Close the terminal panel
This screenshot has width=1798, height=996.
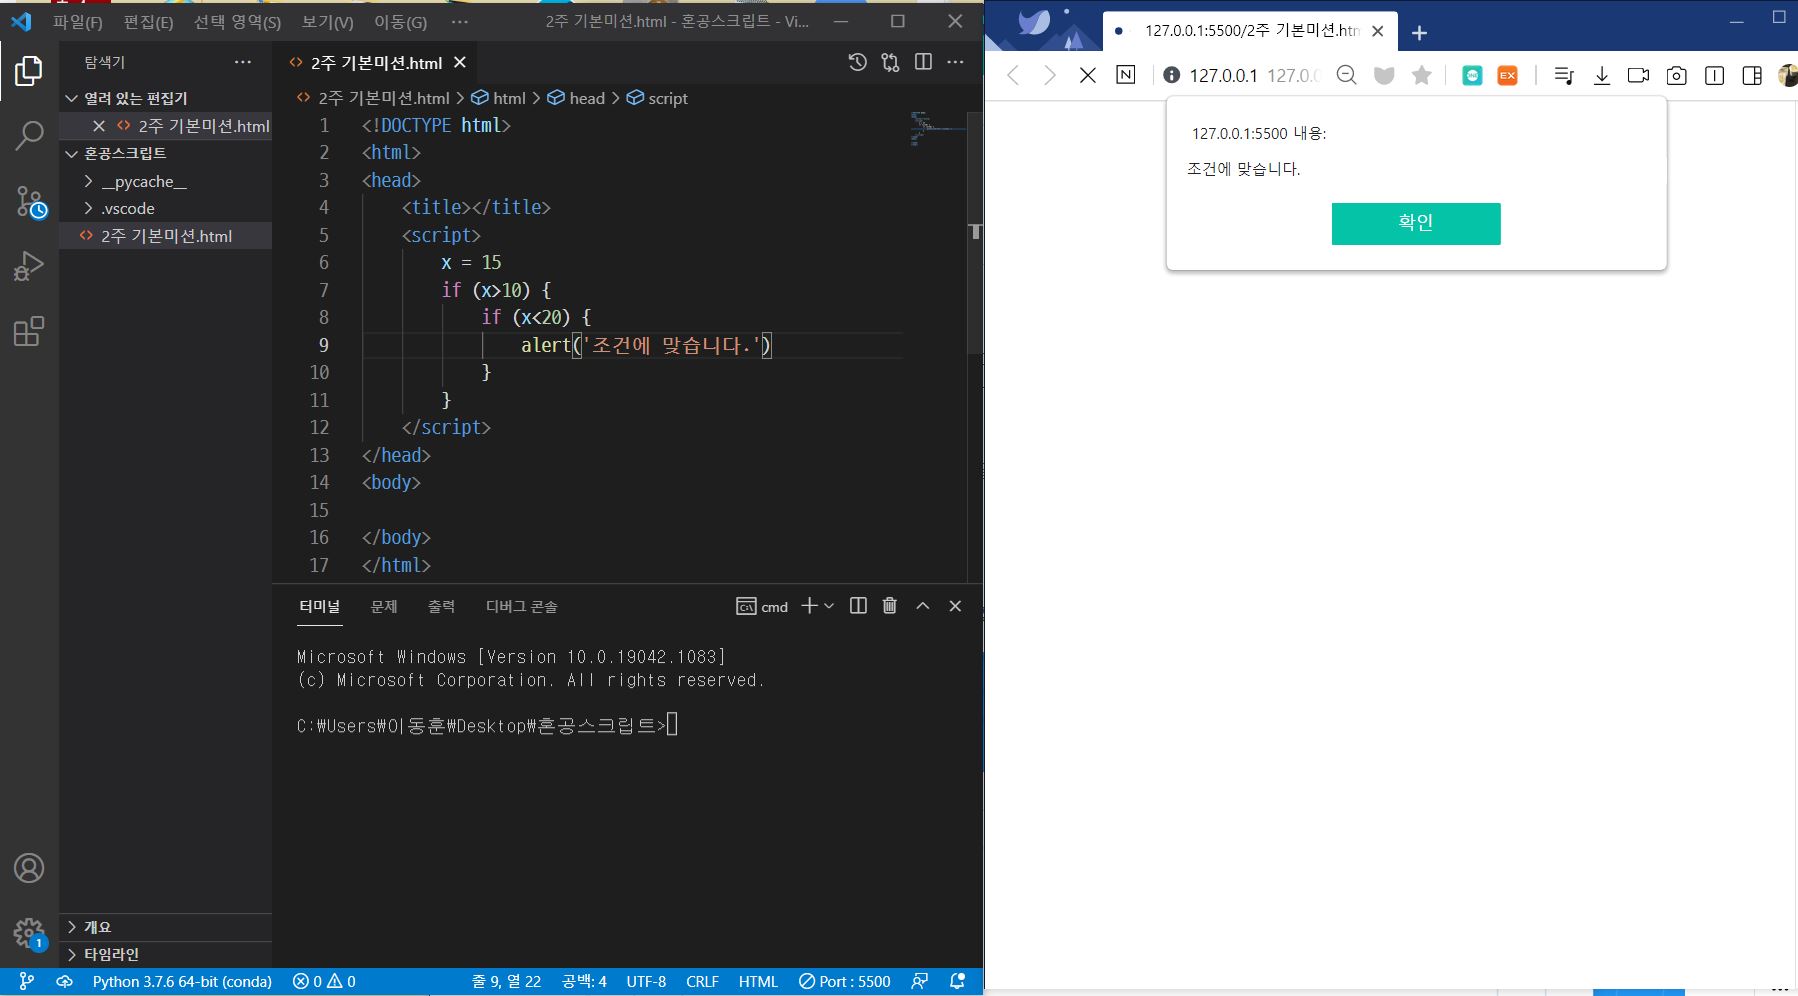tap(955, 606)
